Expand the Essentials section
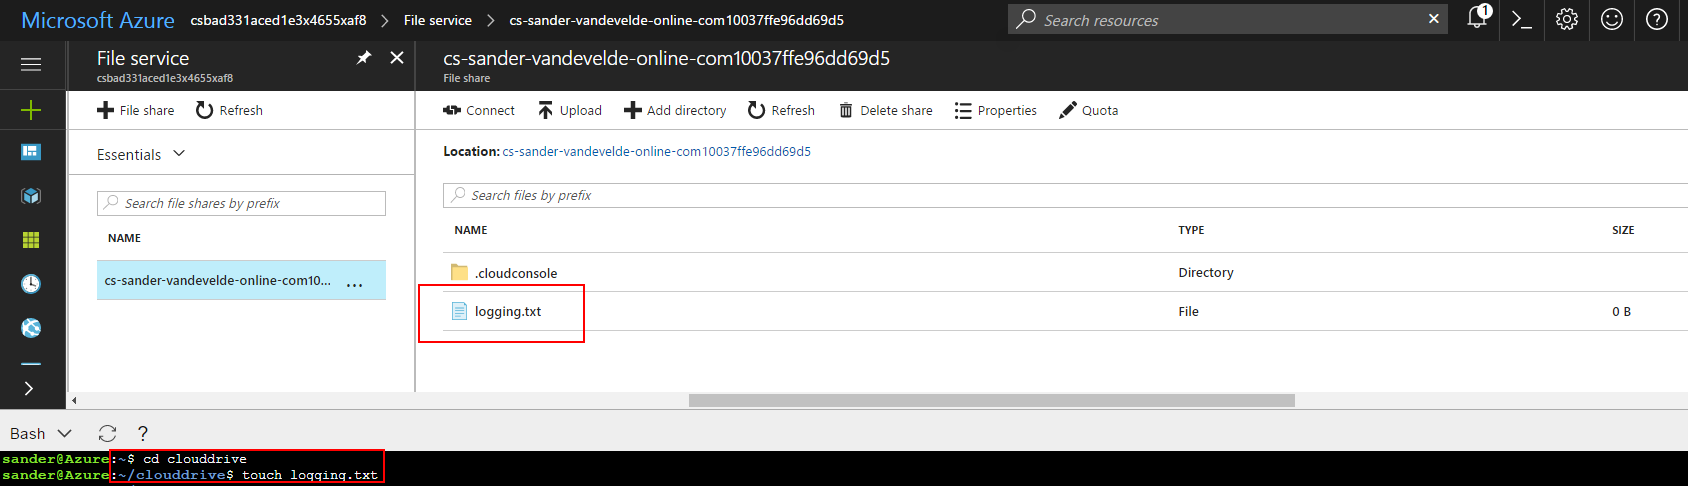 [x=141, y=154]
